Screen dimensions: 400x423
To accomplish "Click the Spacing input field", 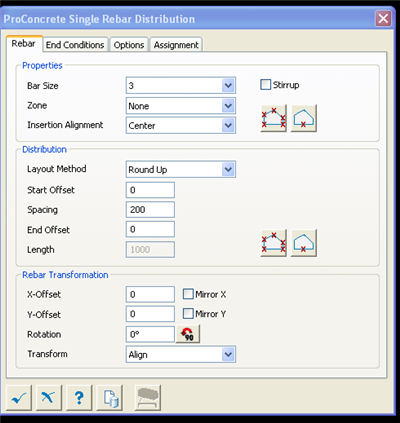I will click(x=150, y=210).
